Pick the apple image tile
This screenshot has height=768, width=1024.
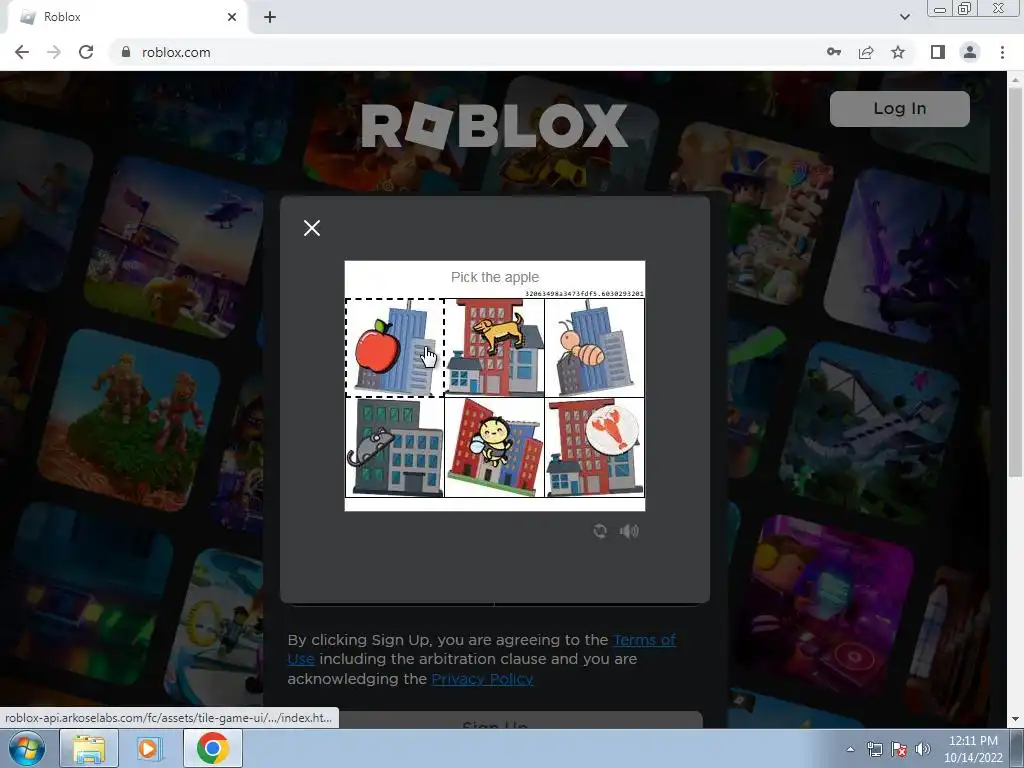(x=394, y=347)
